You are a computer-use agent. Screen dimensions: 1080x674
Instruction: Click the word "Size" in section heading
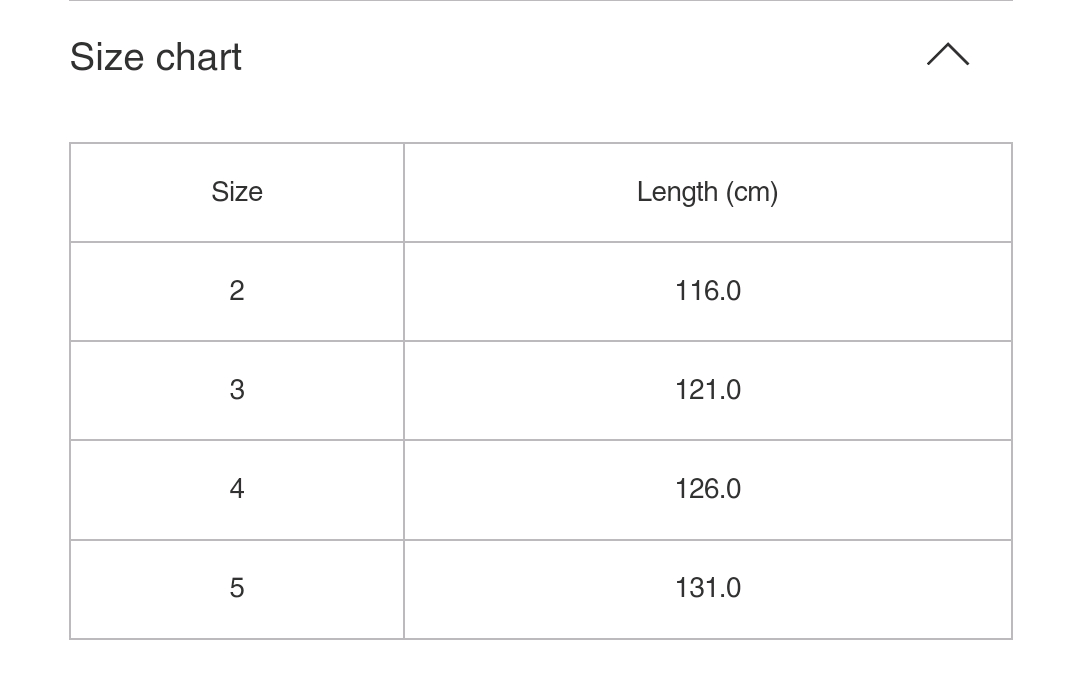(x=107, y=57)
